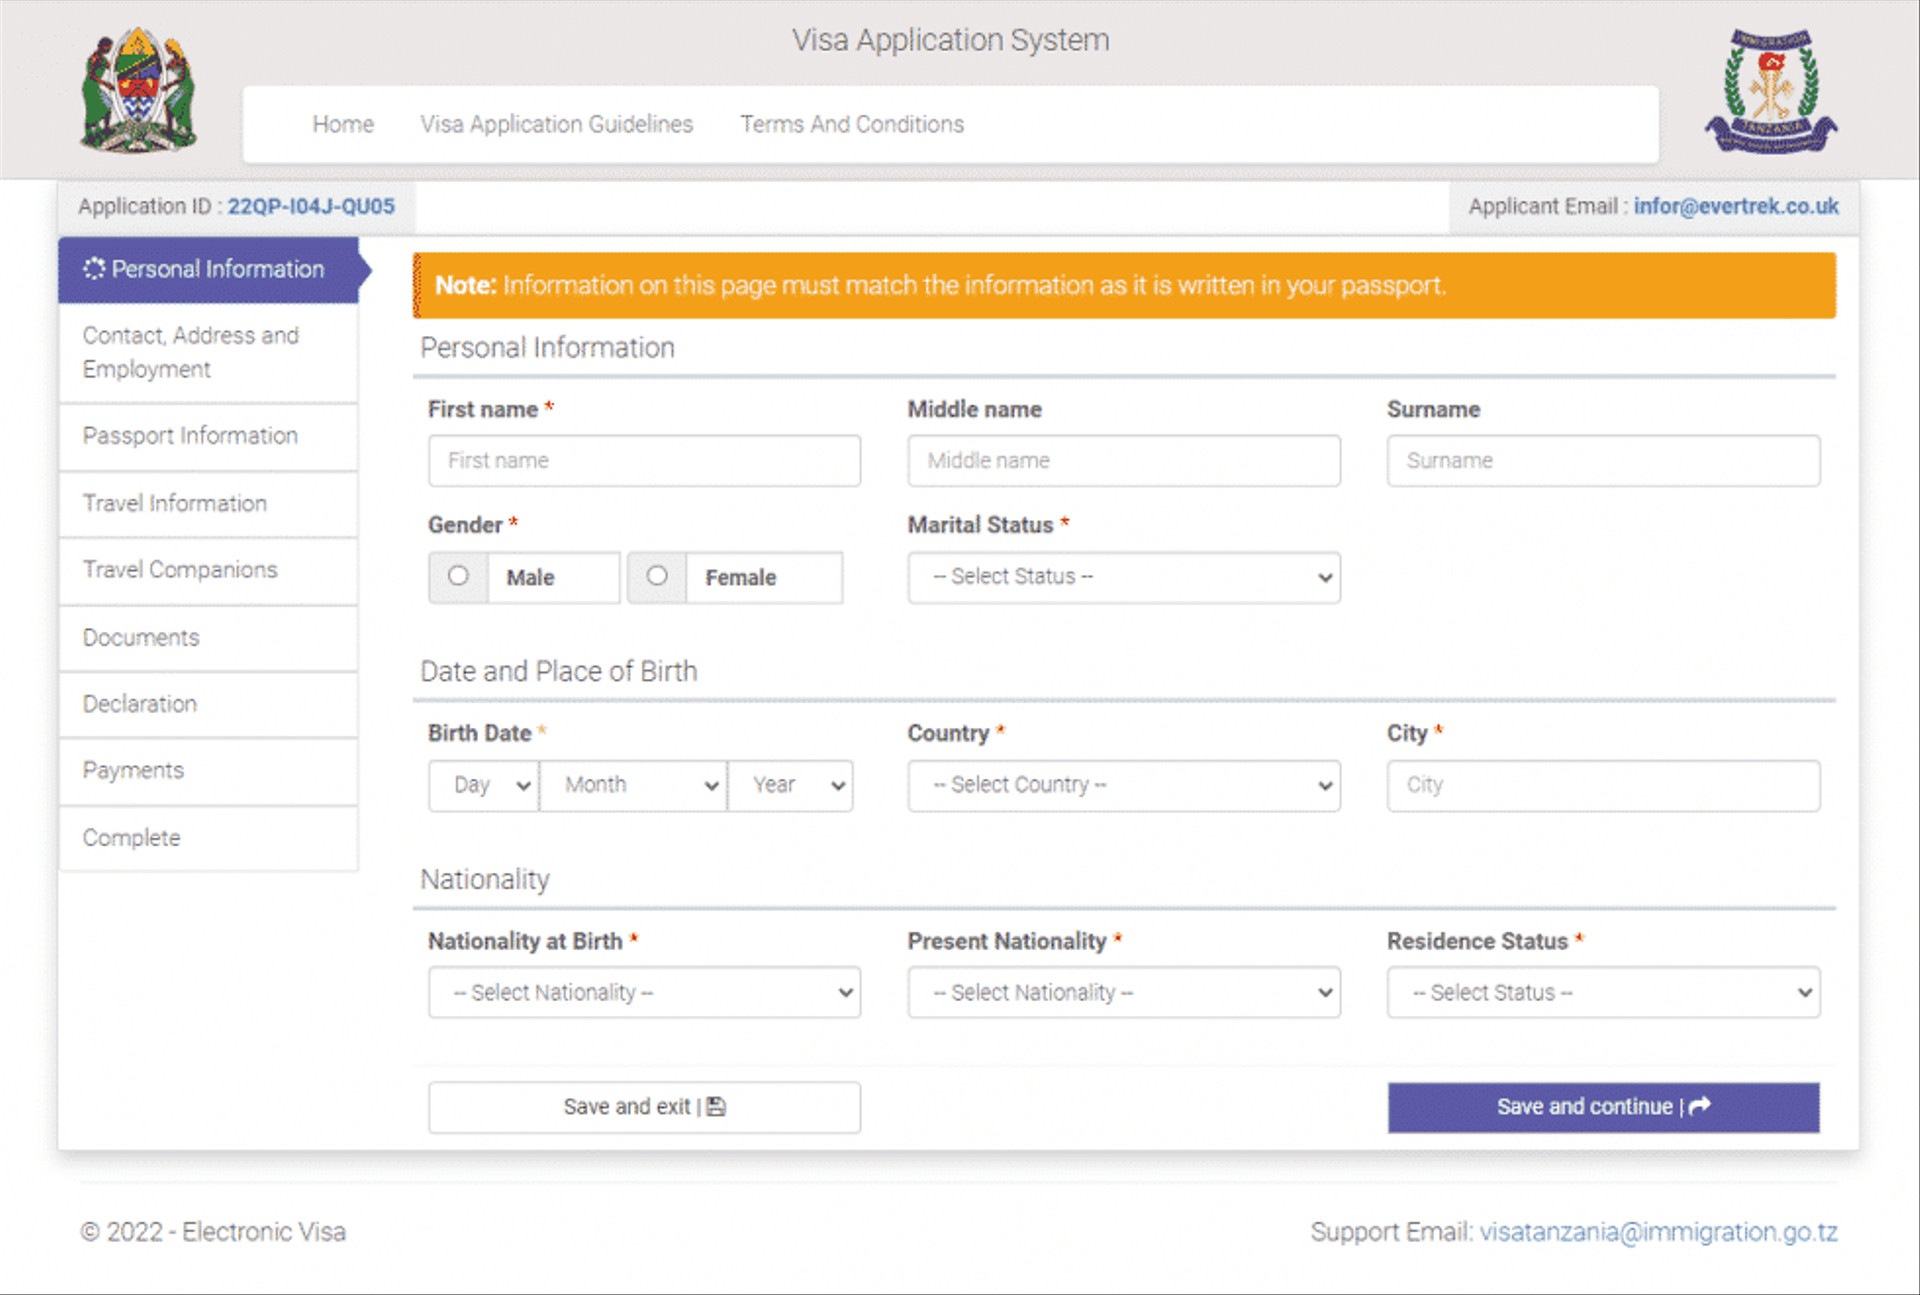The width and height of the screenshot is (1920, 1295).
Task: Select the Female gender radio button
Action: click(657, 576)
